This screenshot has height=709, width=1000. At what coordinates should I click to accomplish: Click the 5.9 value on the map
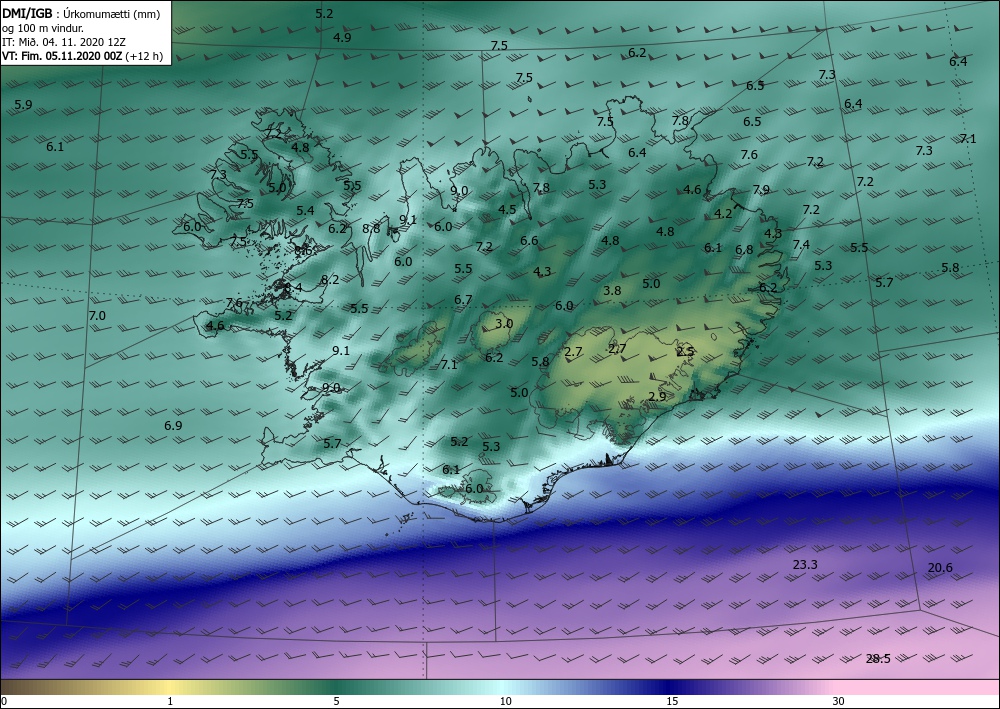click(x=23, y=105)
